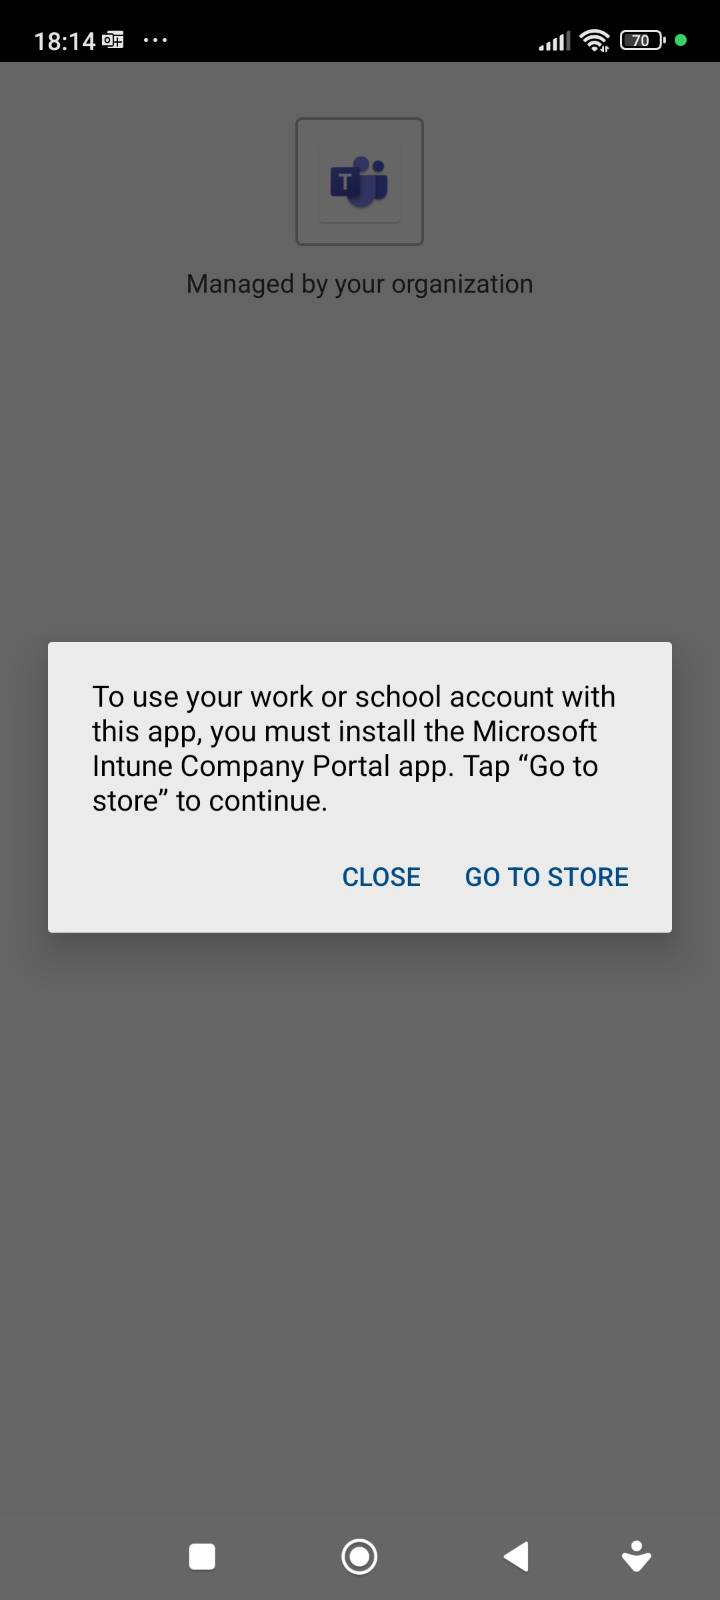This screenshot has height=1600, width=720.
Task: Tap the "Intune Company Portal app" message line
Action: tap(345, 766)
